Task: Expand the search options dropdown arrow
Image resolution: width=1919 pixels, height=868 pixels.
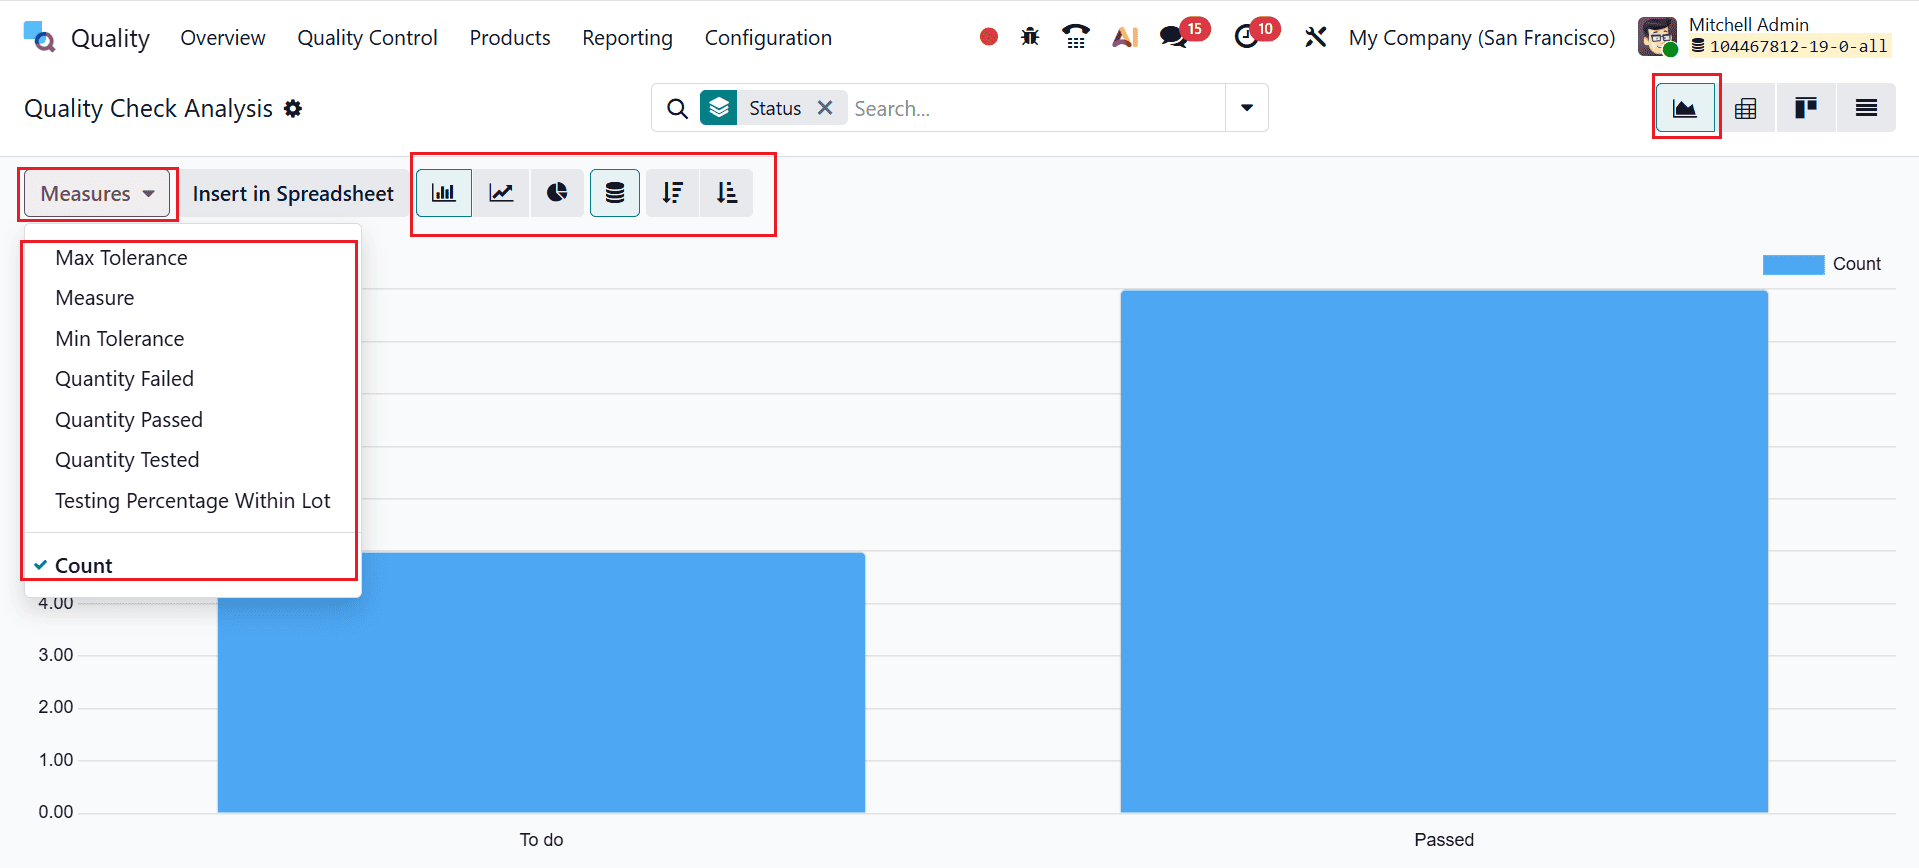Action: 1246,108
